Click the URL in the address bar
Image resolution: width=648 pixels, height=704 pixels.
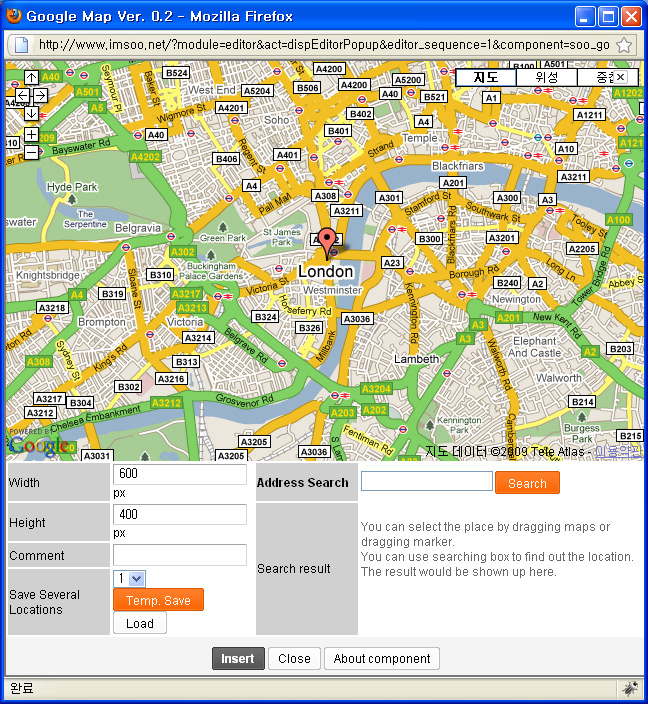[x=324, y=45]
